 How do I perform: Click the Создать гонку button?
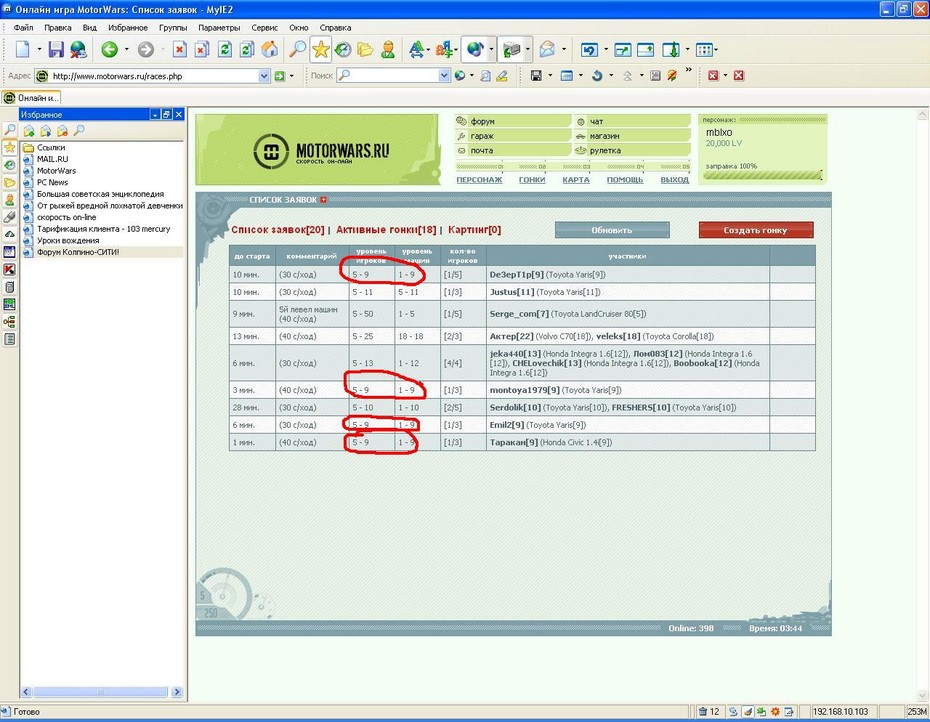(x=756, y=230)
